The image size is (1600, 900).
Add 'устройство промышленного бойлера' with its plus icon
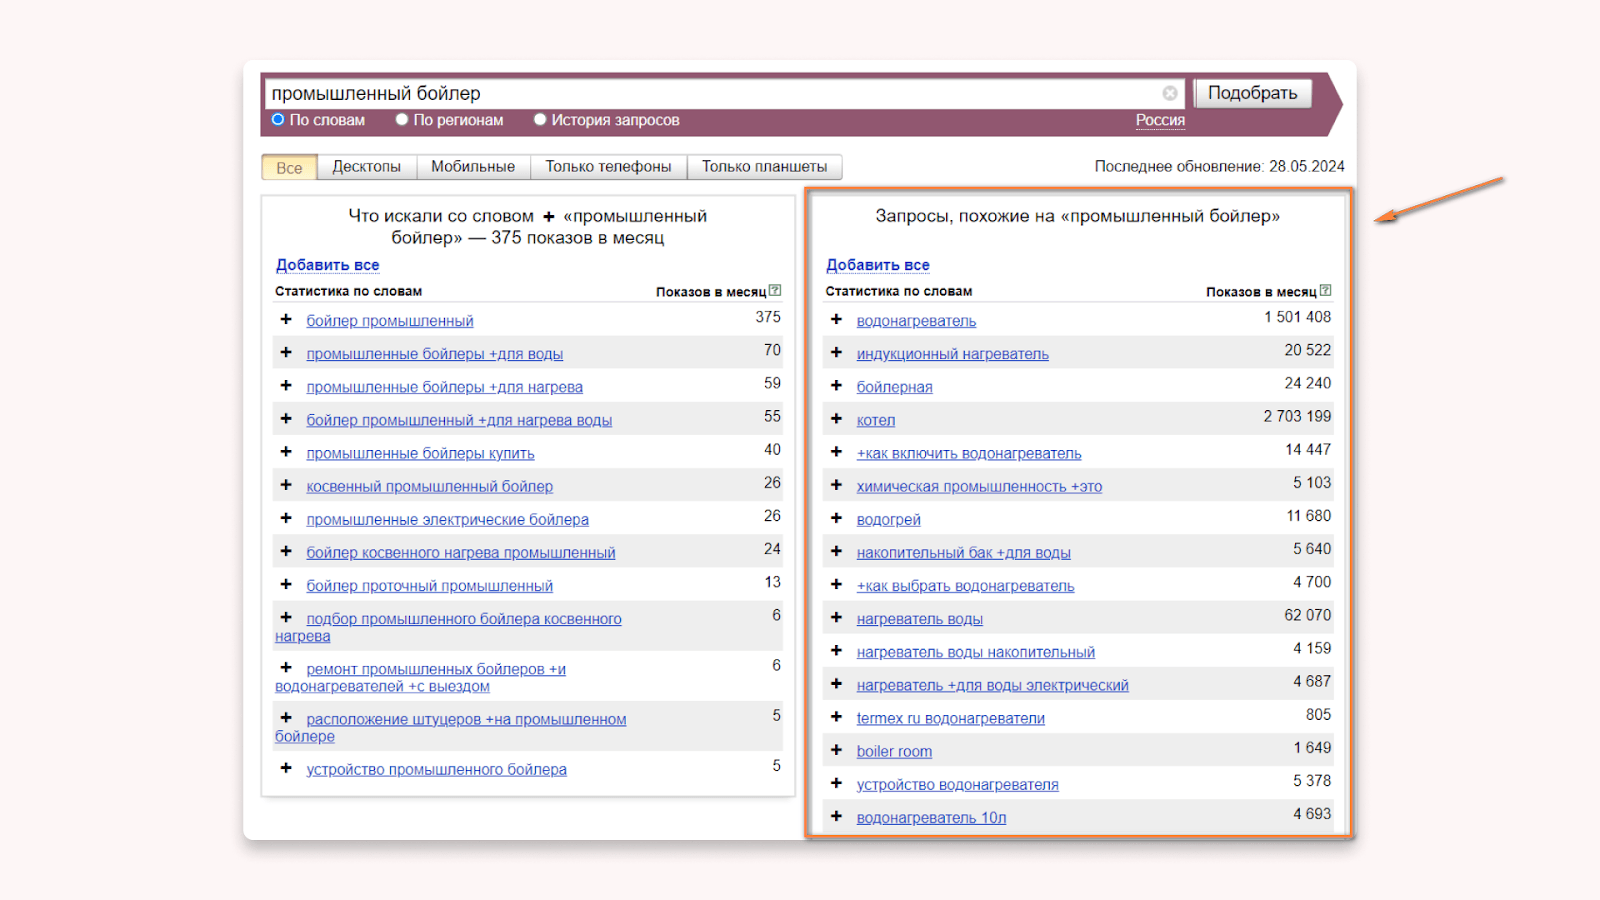[x=286, y=767]
